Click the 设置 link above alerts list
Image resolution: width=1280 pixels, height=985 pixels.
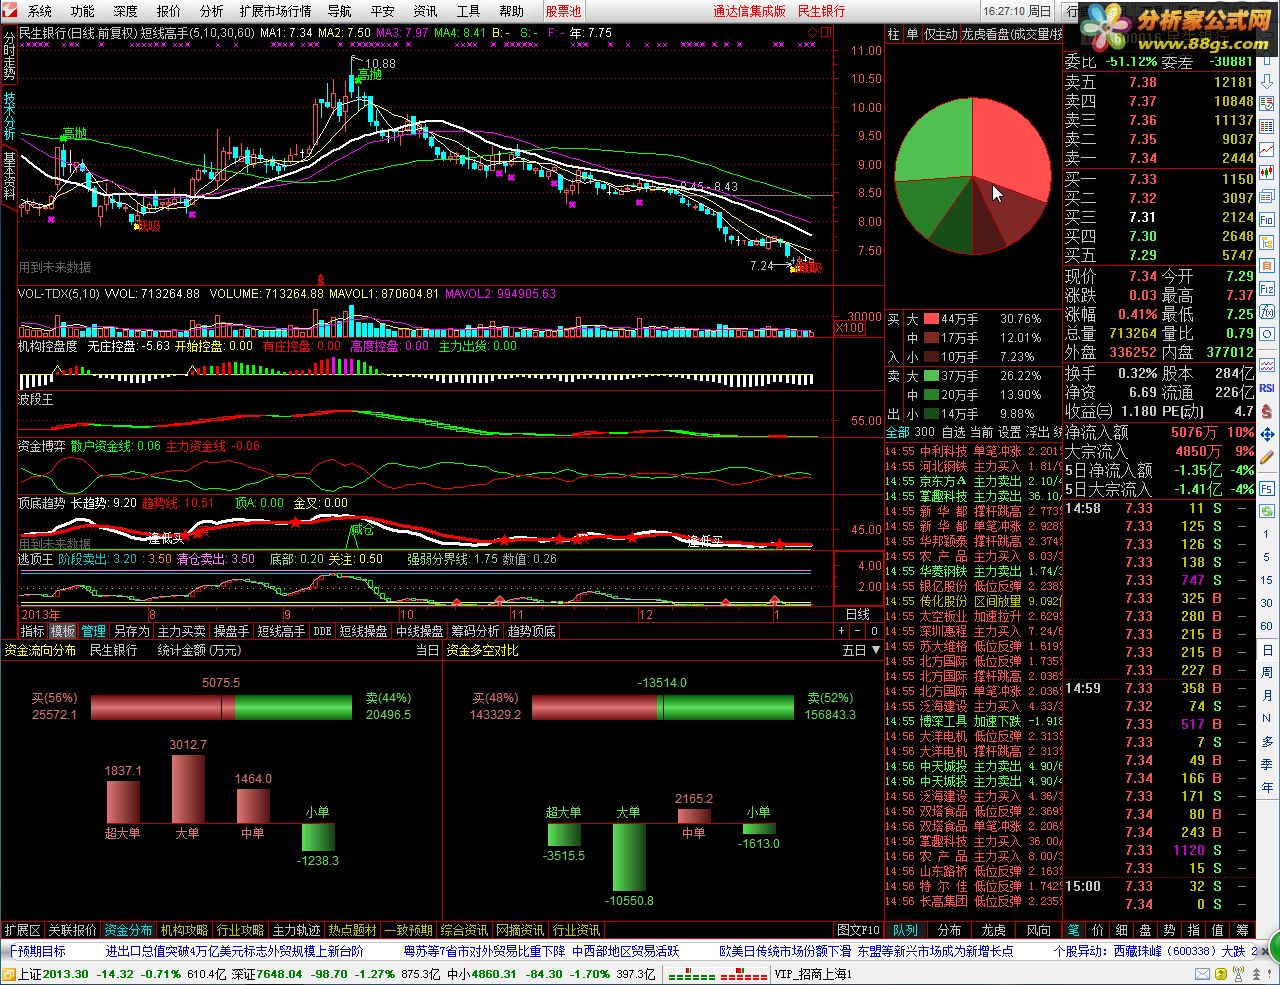[1010, 432]
